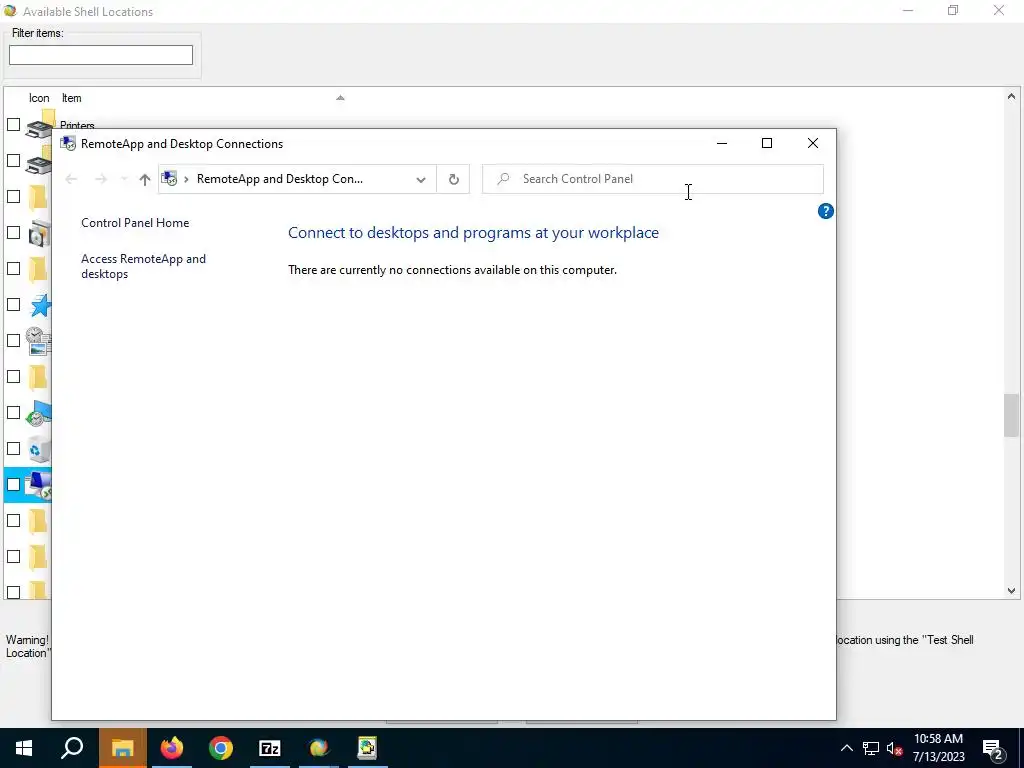This screenshot has height=768, width=1024.
Task: Click Access RemoteApp and desktops link
Action: point(143,266)
